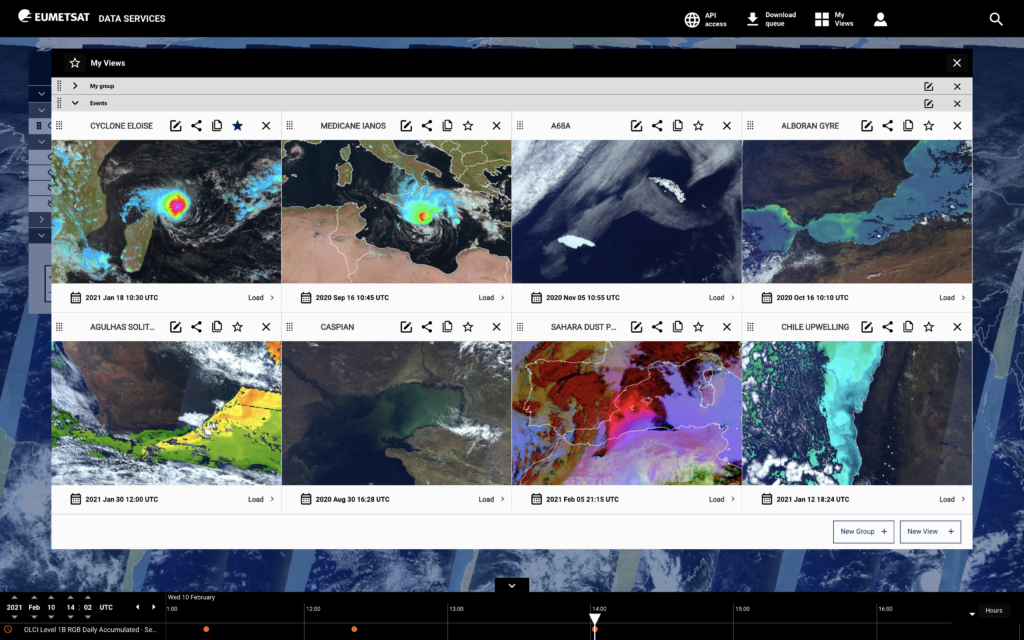Expand the My group section
The width and height of the screenshot is (1024, 640).
[x=75, y=86]
